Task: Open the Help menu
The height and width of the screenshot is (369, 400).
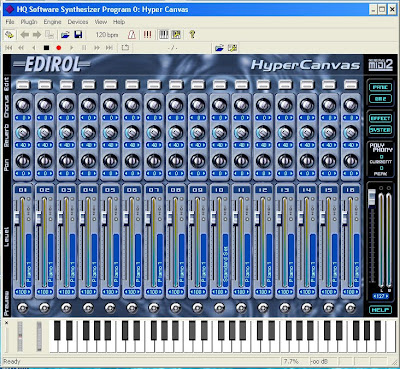Action: 119,22
